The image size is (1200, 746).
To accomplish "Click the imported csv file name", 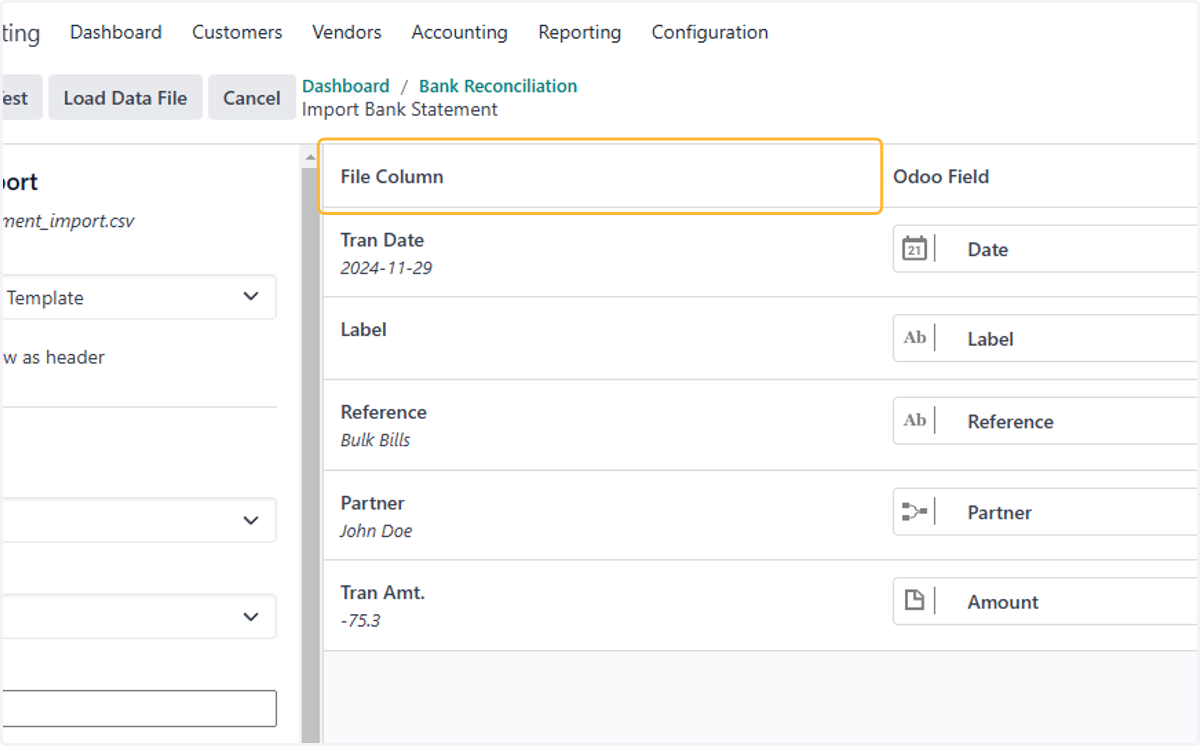I will 67,221.
